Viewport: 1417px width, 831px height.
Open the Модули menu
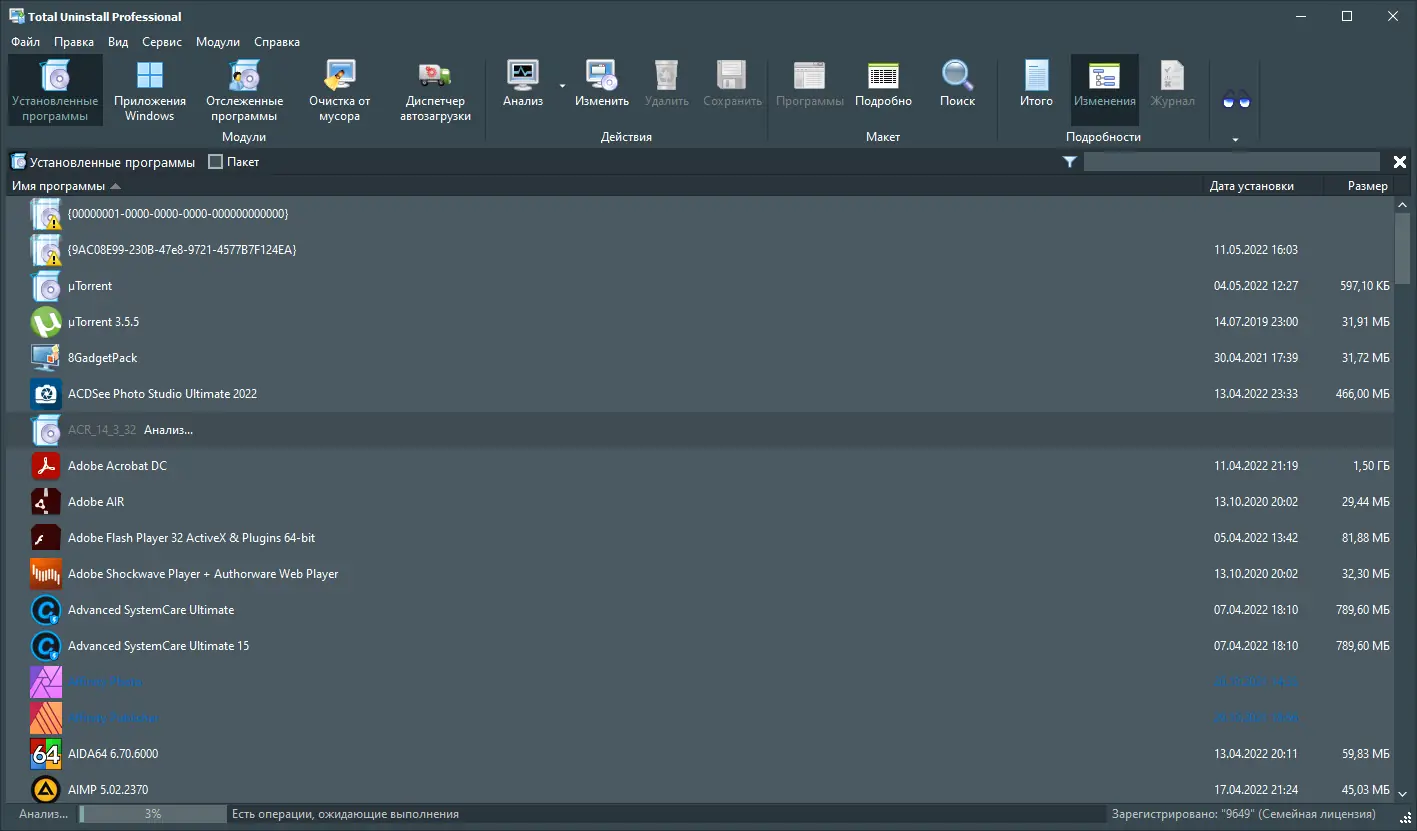[218, 42]
